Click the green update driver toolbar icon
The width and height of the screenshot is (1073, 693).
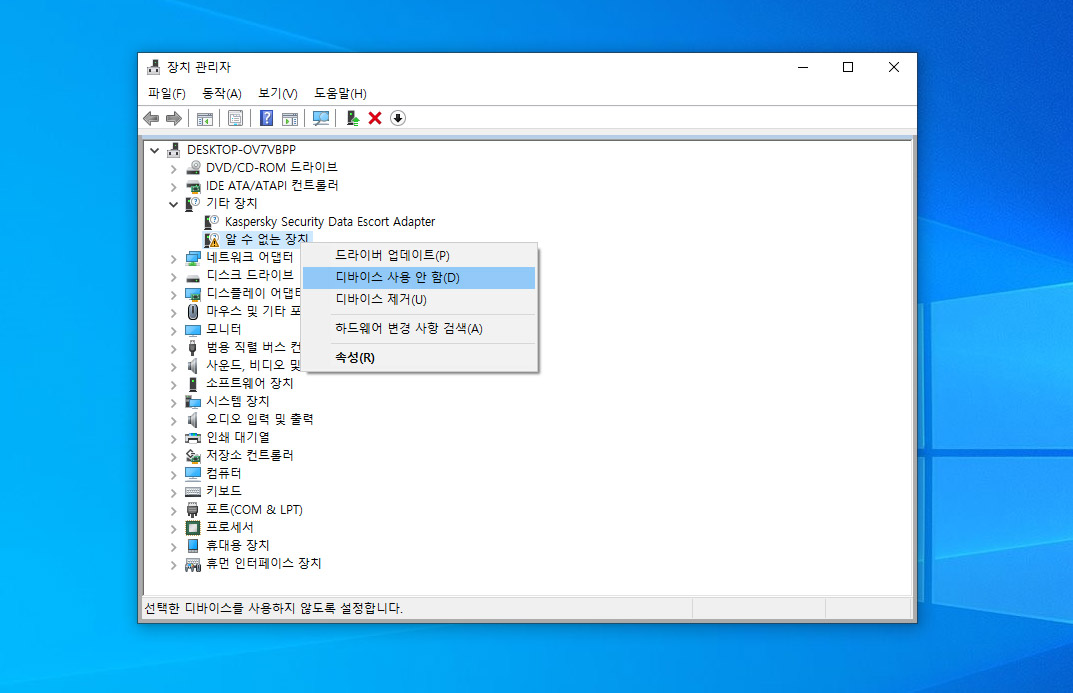pos(352,118)
